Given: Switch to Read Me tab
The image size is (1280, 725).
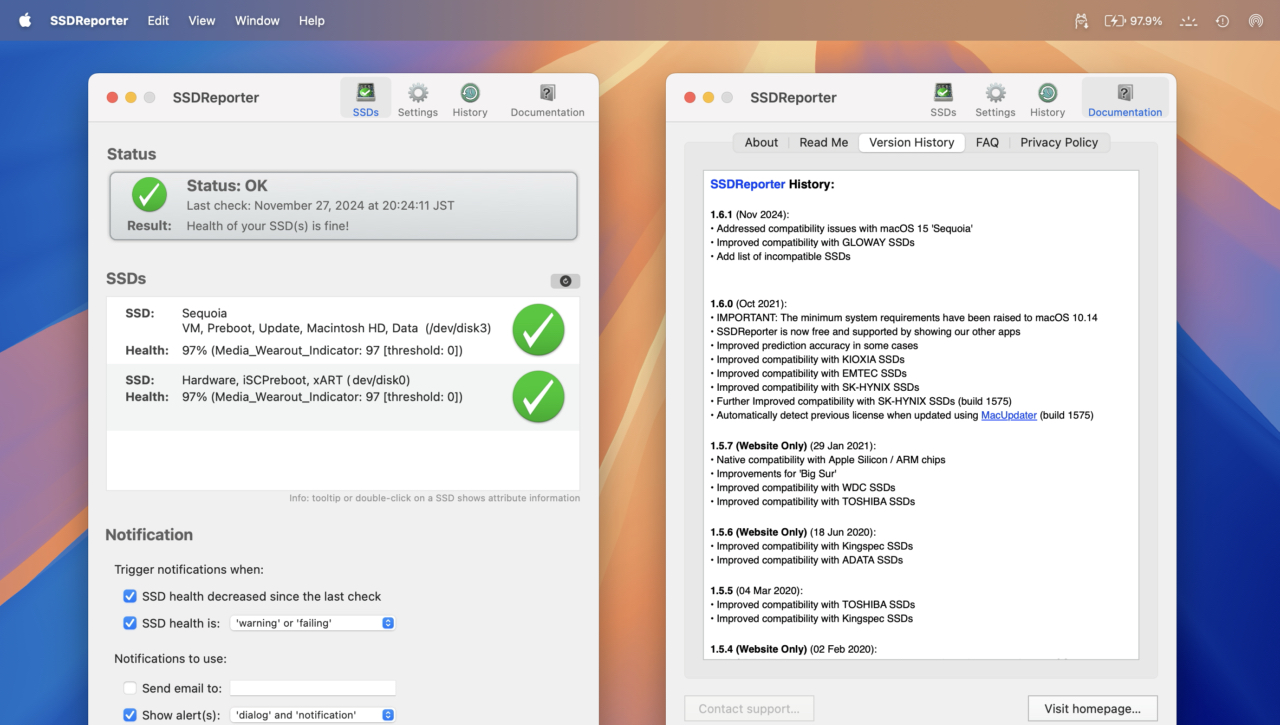Looking at the screenshot, I should [x=823, y=142].
